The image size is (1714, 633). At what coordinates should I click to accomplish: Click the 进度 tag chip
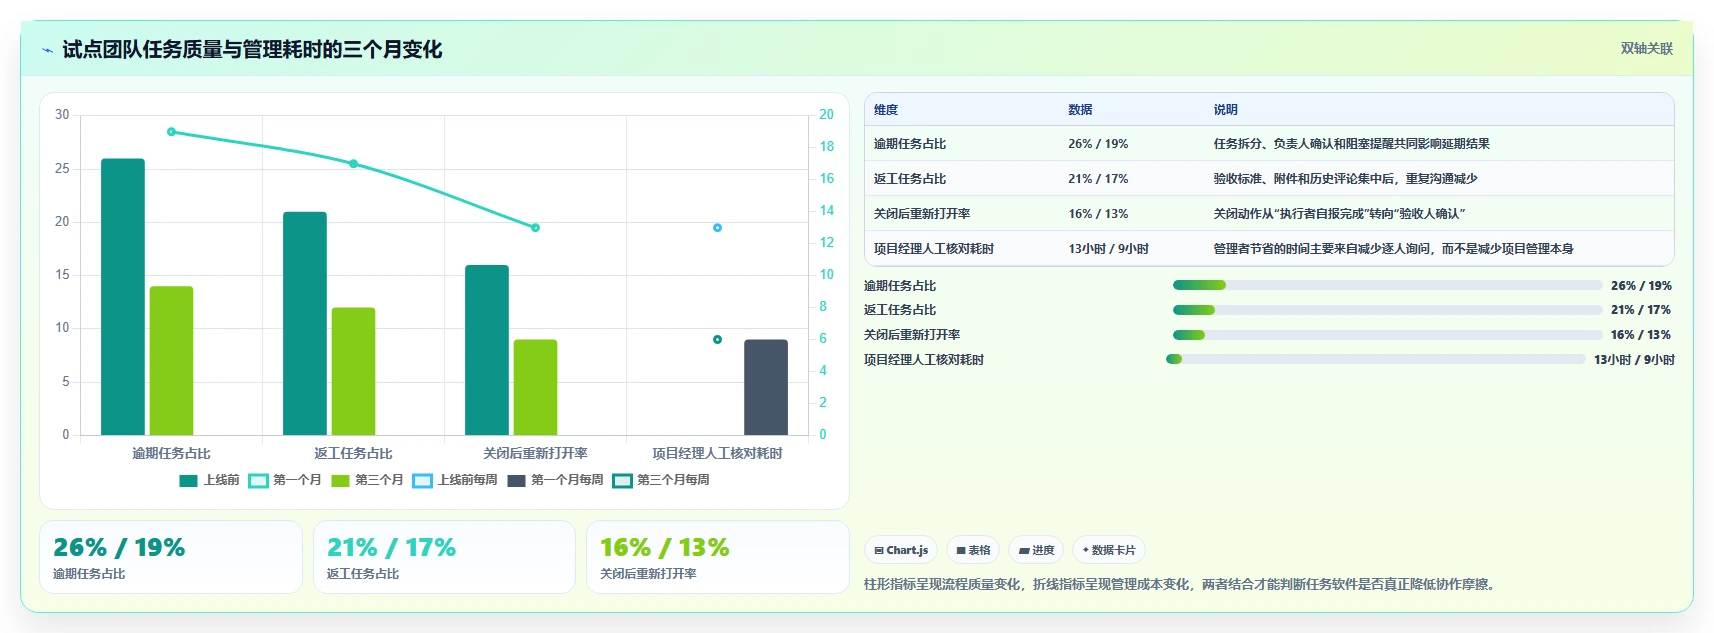coord(1036,550)
